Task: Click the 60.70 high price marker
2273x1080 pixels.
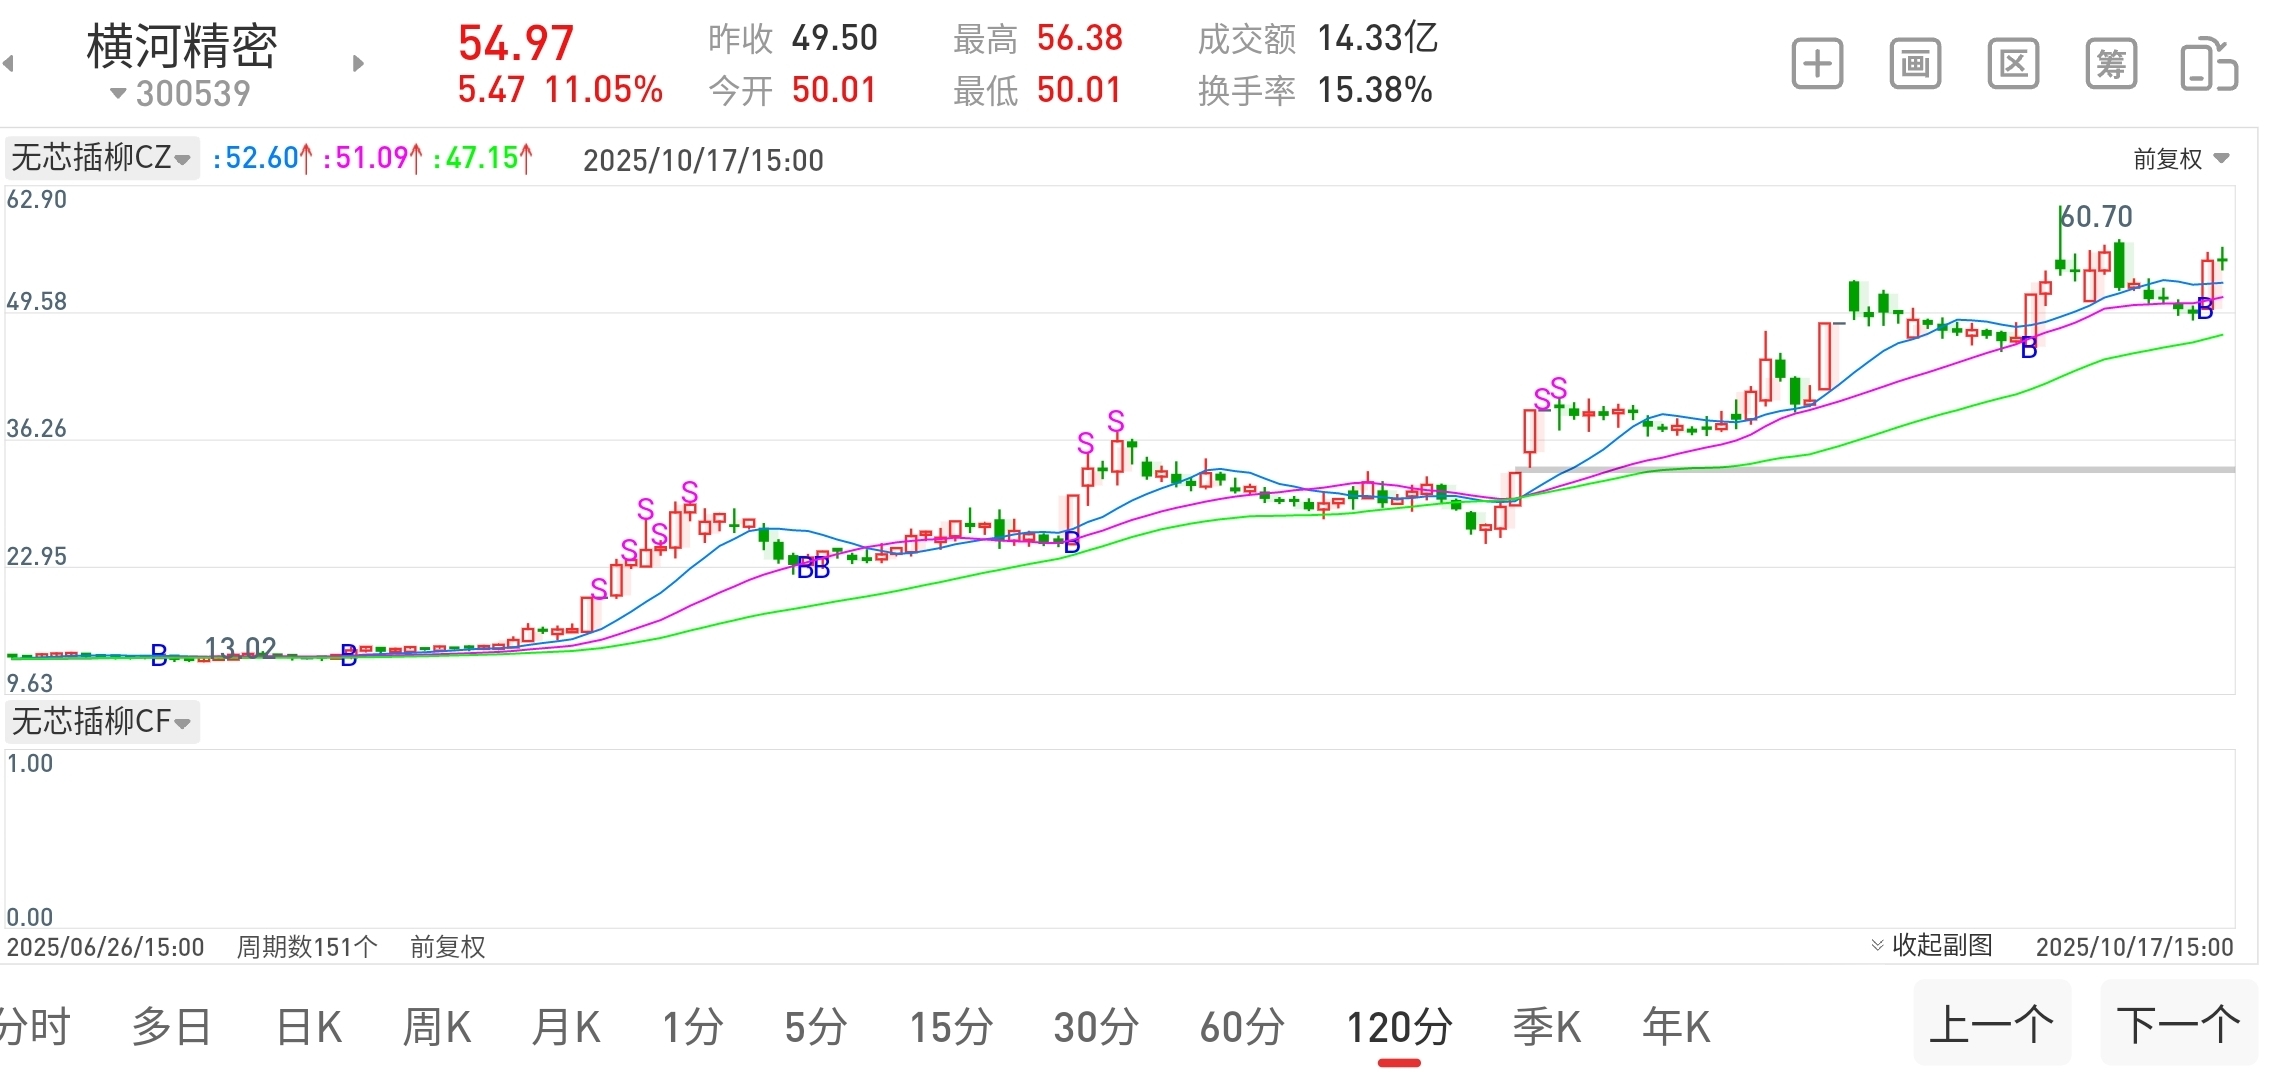Action: pyautogui.click(x=2096, y=217)
